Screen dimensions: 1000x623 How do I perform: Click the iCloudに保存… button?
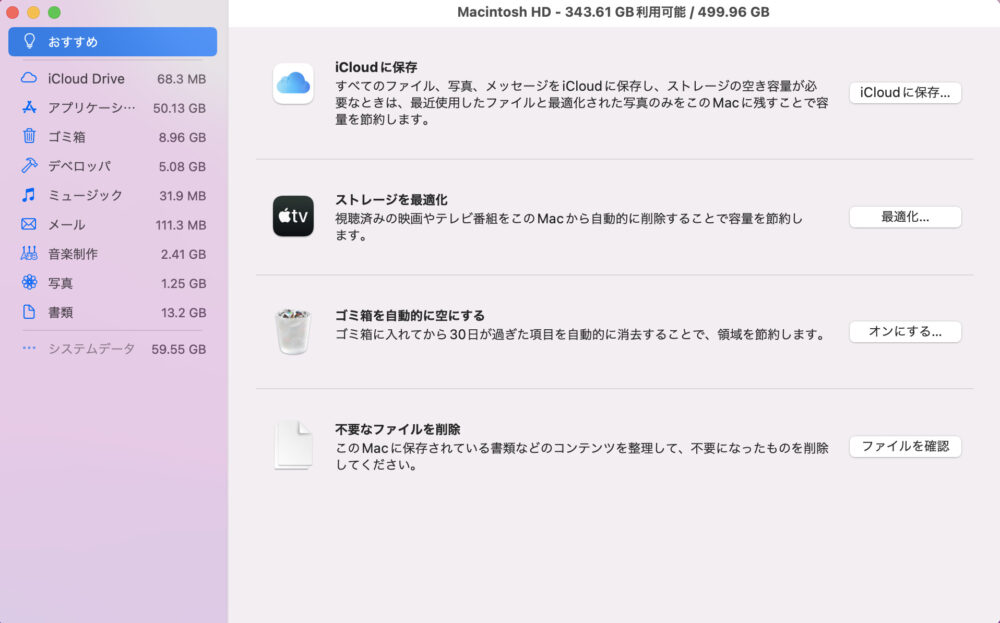click(905, 92)
